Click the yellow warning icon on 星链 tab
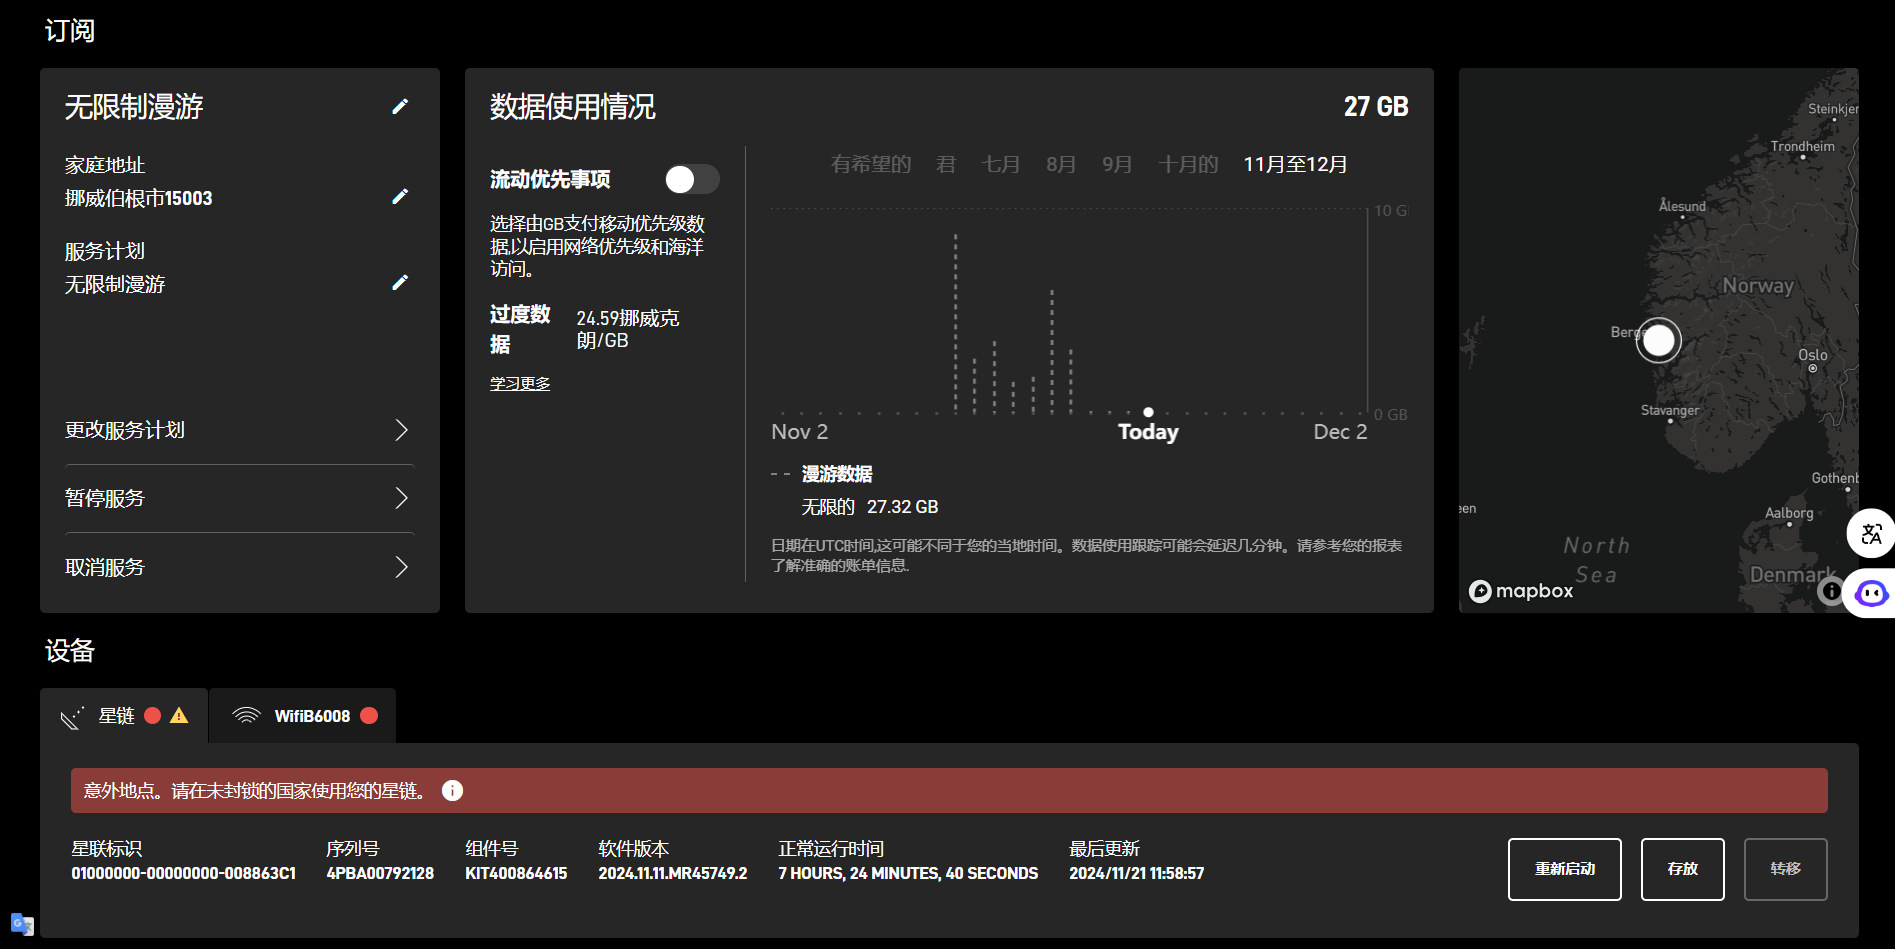 click(179, 715)
